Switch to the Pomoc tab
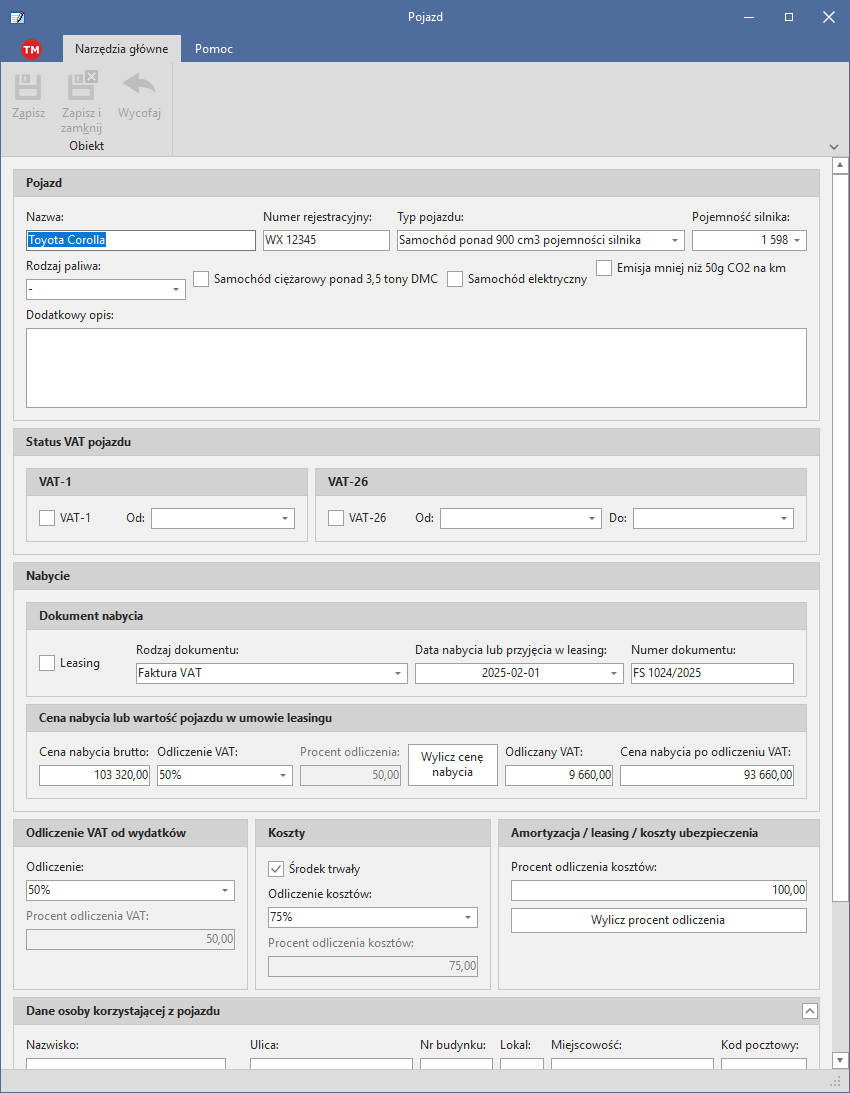850x1093 pixels. tap(214, 49)
